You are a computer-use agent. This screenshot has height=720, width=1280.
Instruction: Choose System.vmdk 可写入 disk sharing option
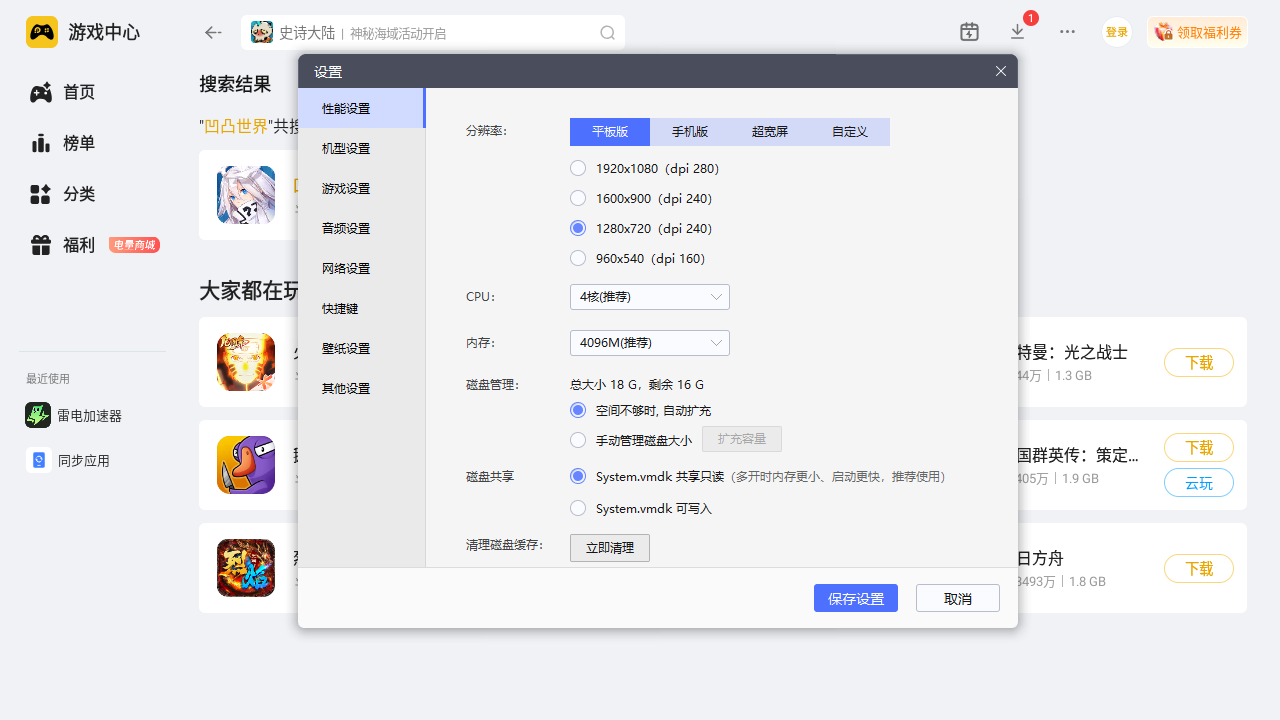(x=578, y=508)
